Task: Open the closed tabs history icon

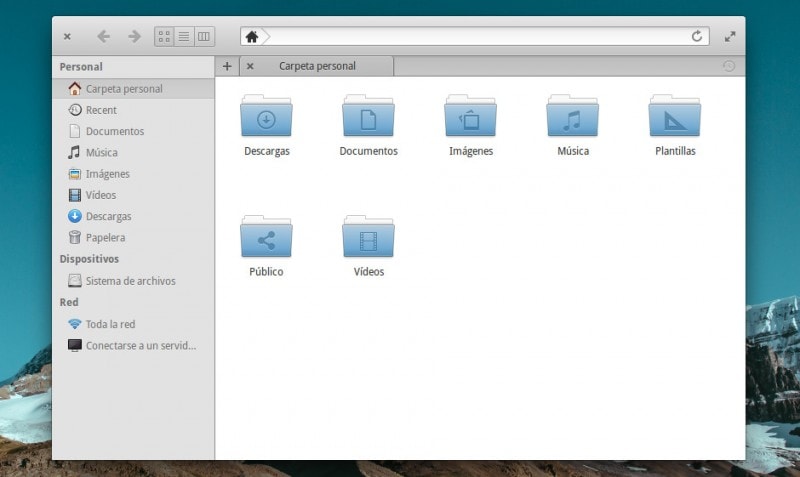Action: (x=729, y=66)
